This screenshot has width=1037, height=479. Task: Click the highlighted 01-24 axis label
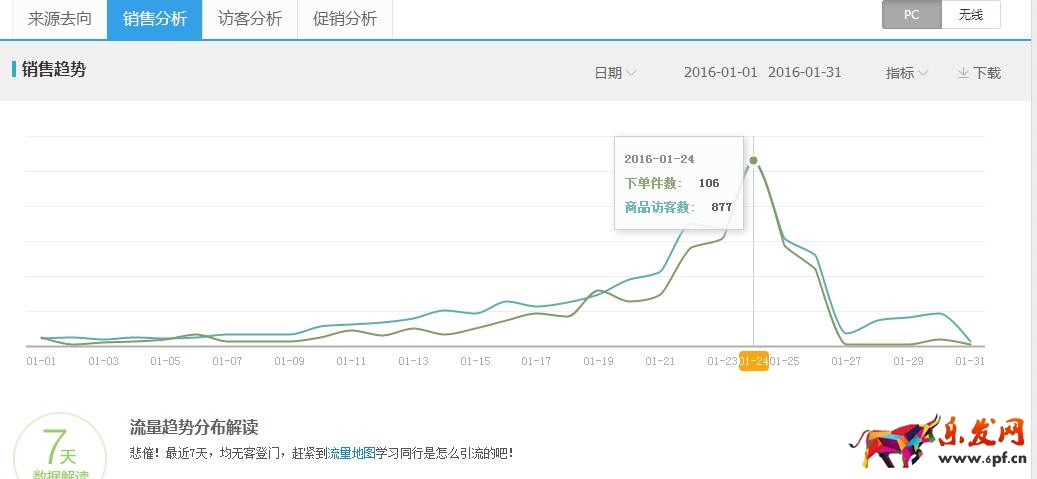(x=753, y=361)
